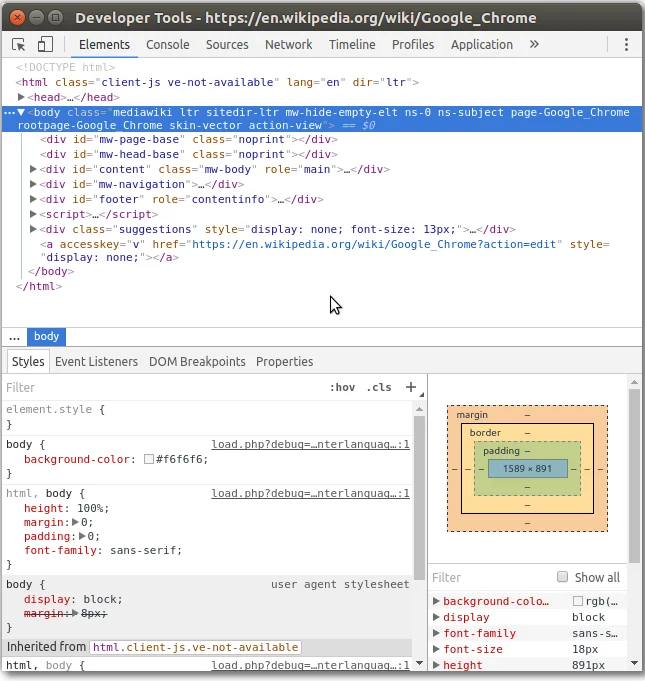Open the load.php source link for body rule
This screenshot has height=681, width=645.
click(x=310, y=444)
